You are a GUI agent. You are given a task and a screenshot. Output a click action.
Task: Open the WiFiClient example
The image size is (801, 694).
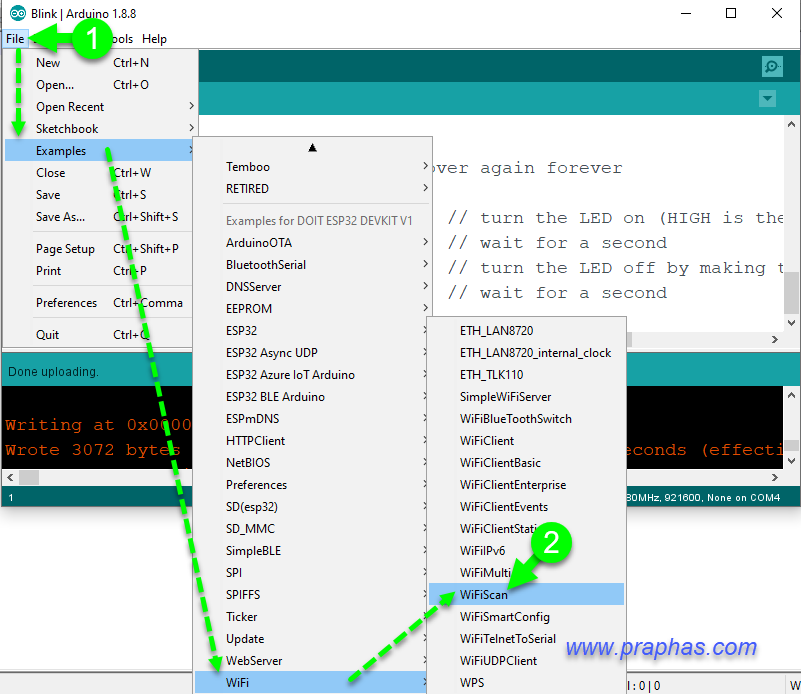pos(526,440)
